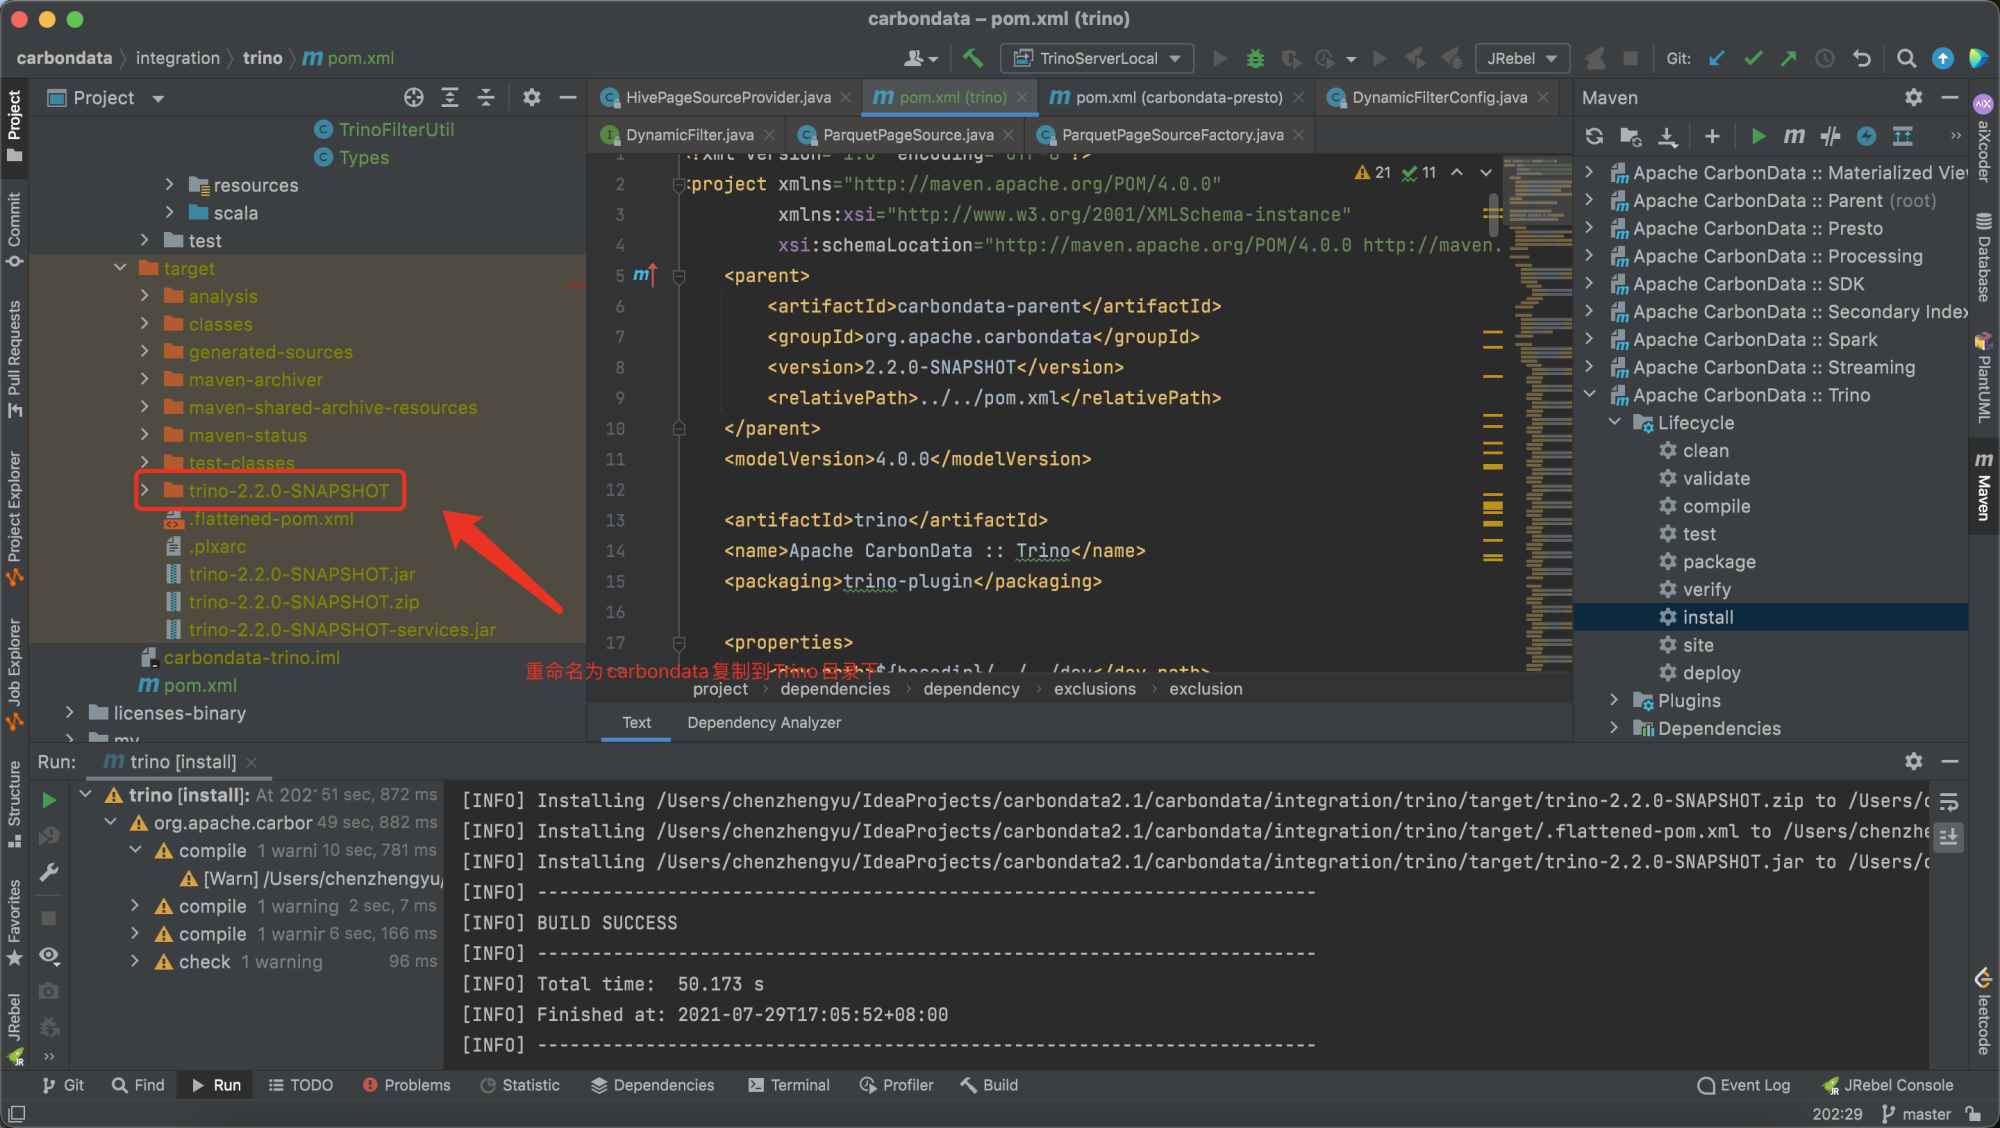Toggle Skip Tests mode lightning icon

[x=1866, y=136]
